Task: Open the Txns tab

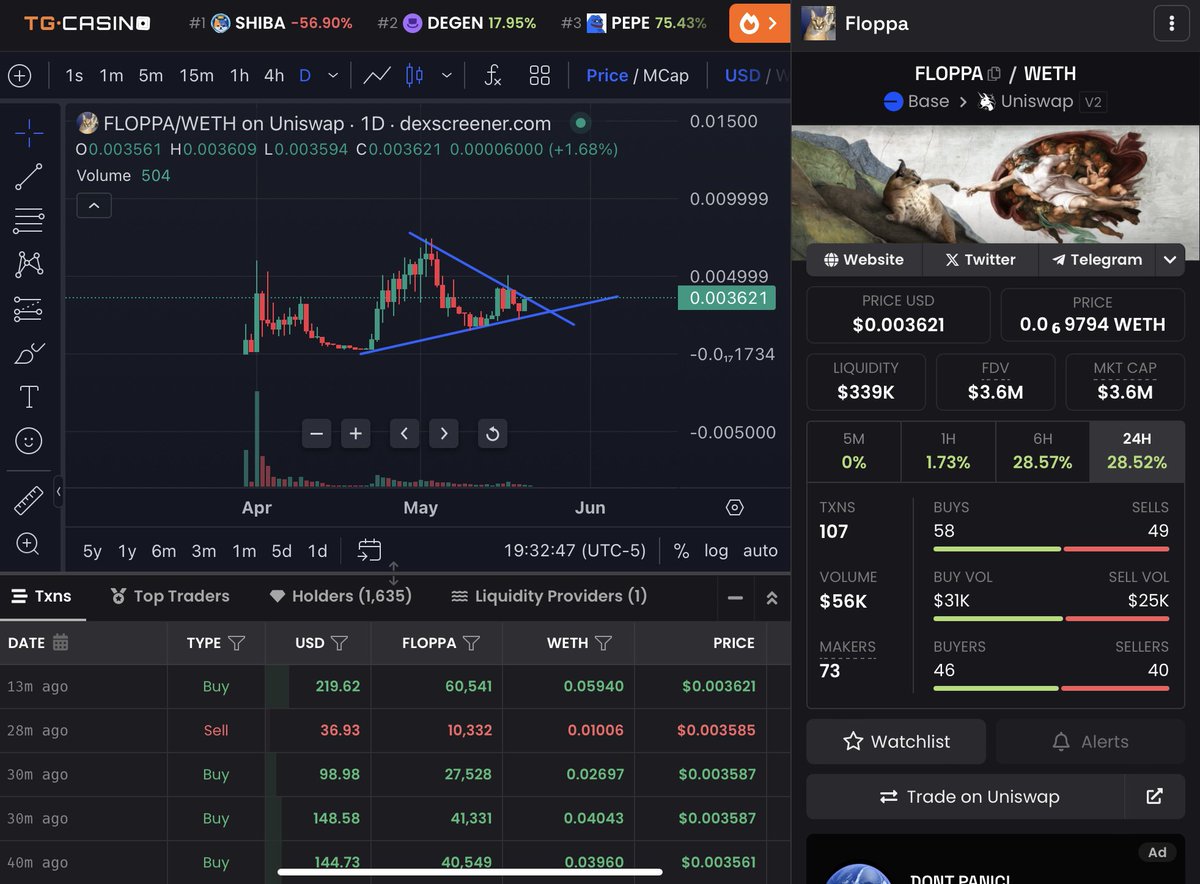Action: tap(42, 596)
